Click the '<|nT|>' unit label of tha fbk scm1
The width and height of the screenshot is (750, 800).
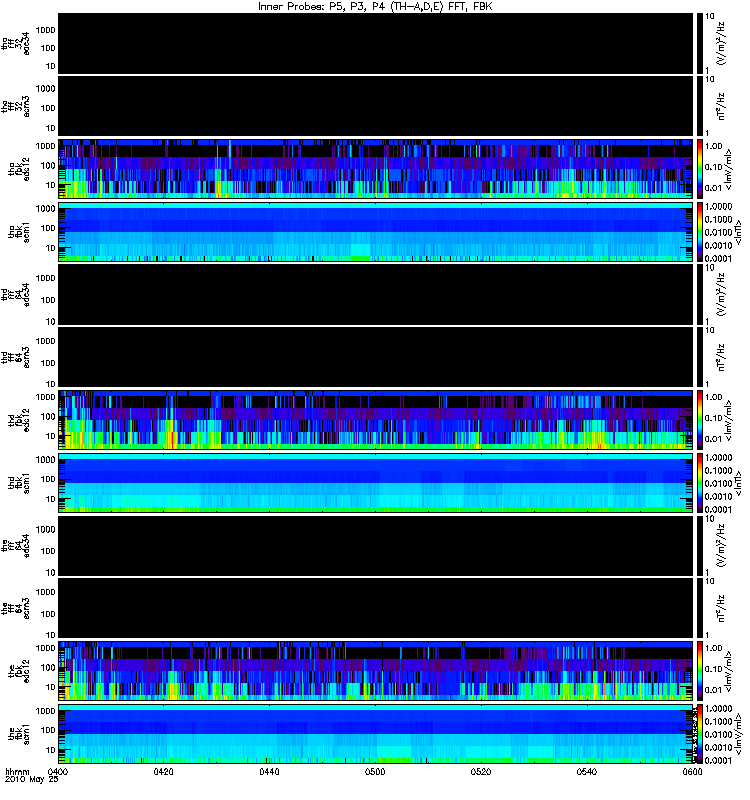pyautogui.click(x=737, y=233)
